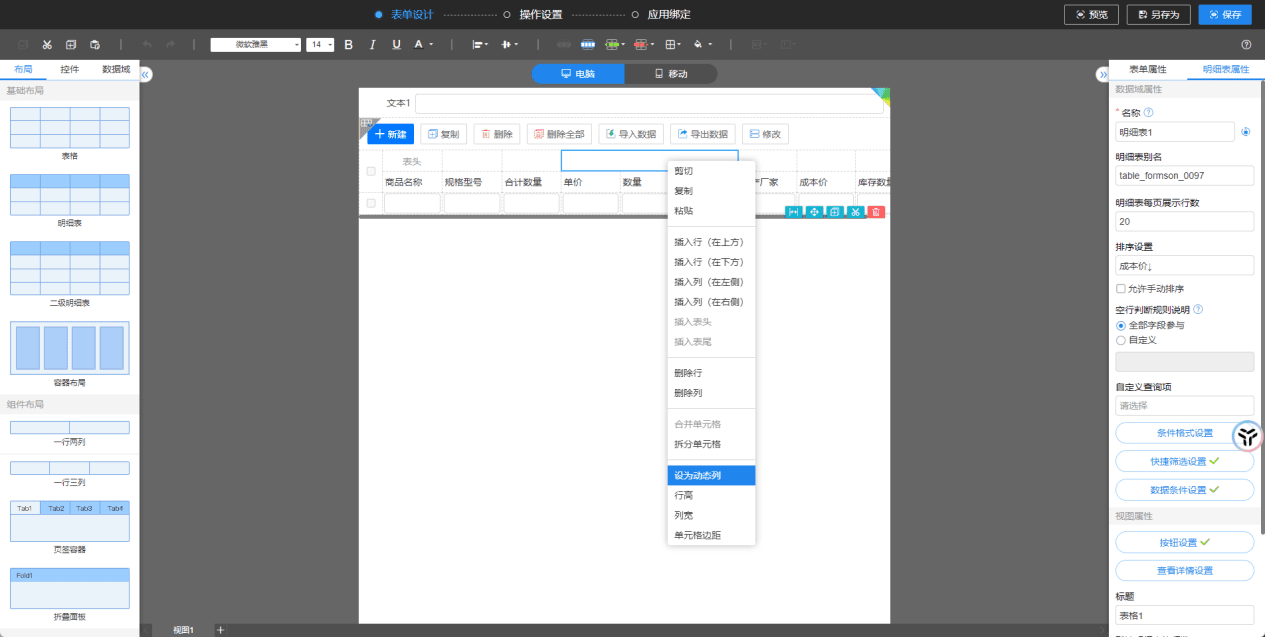Click the paste clipboard icon in top toolbar

pos(95,45)
